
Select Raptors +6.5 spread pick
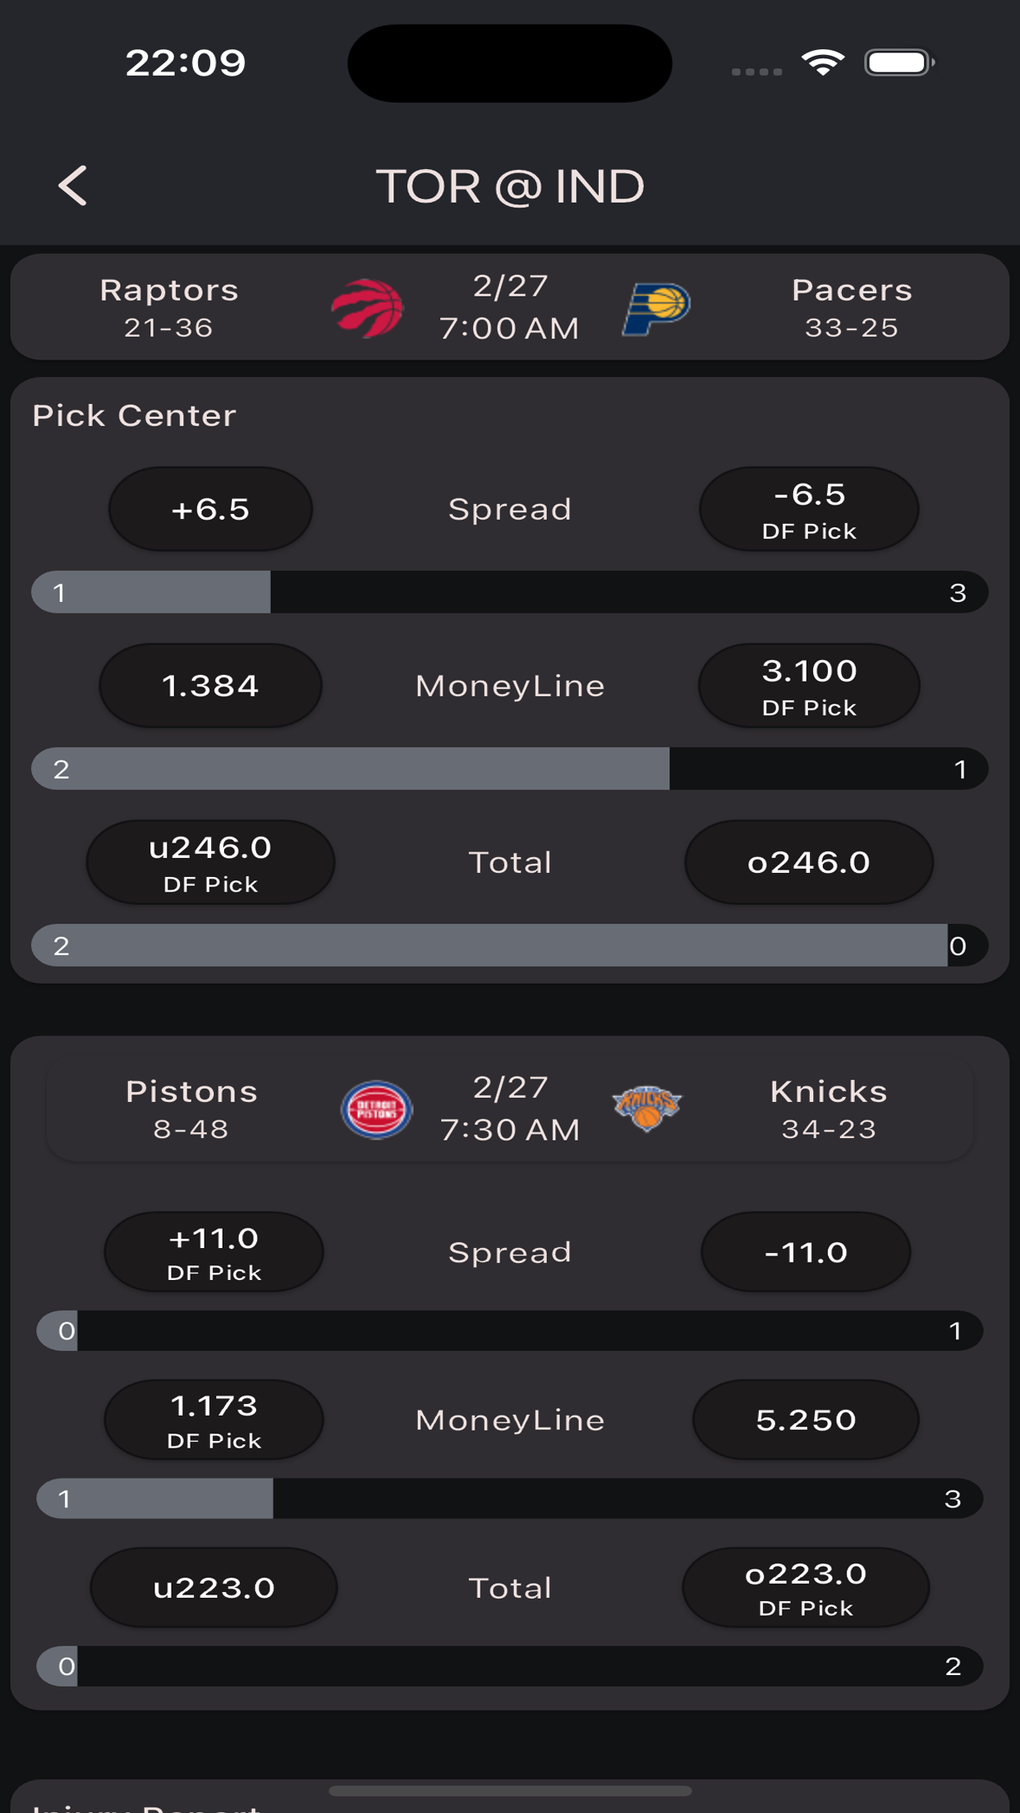pos(210,509)
